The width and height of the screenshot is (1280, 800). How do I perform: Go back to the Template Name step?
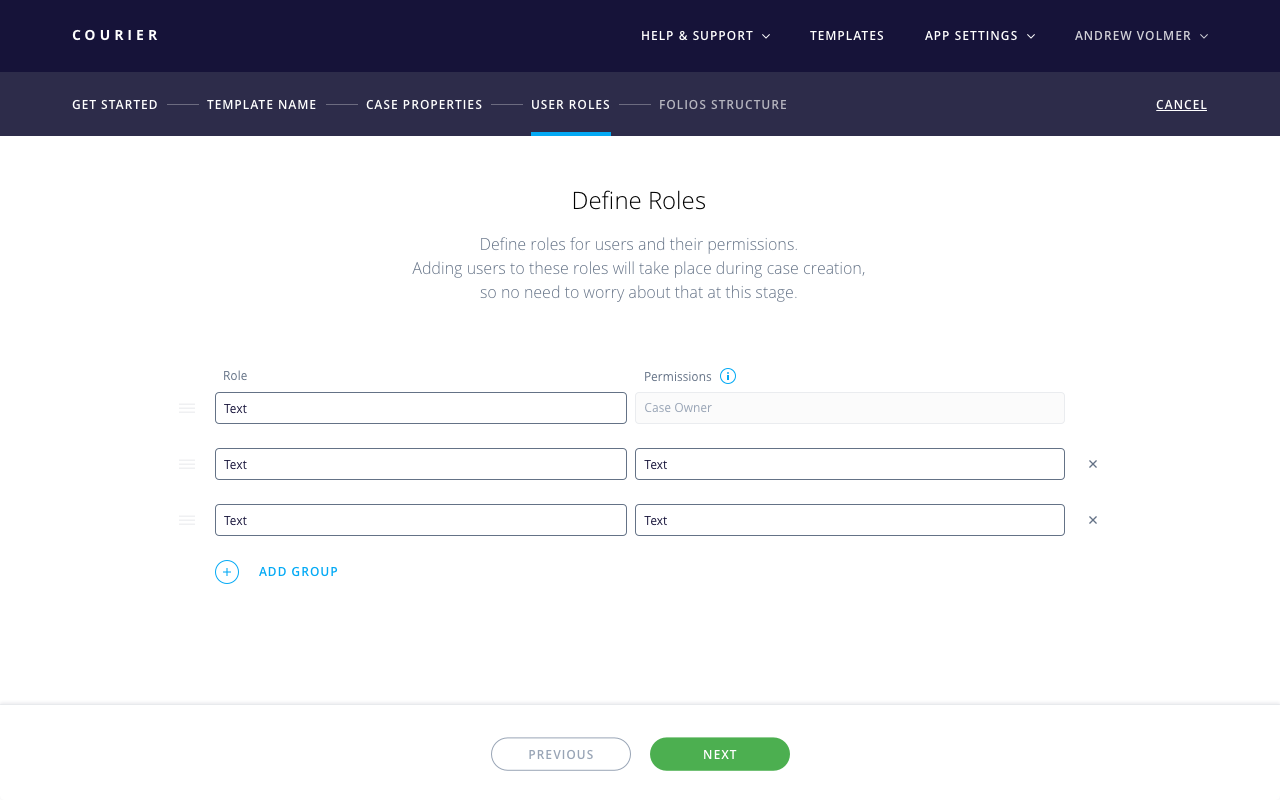[x=262, y=104]
